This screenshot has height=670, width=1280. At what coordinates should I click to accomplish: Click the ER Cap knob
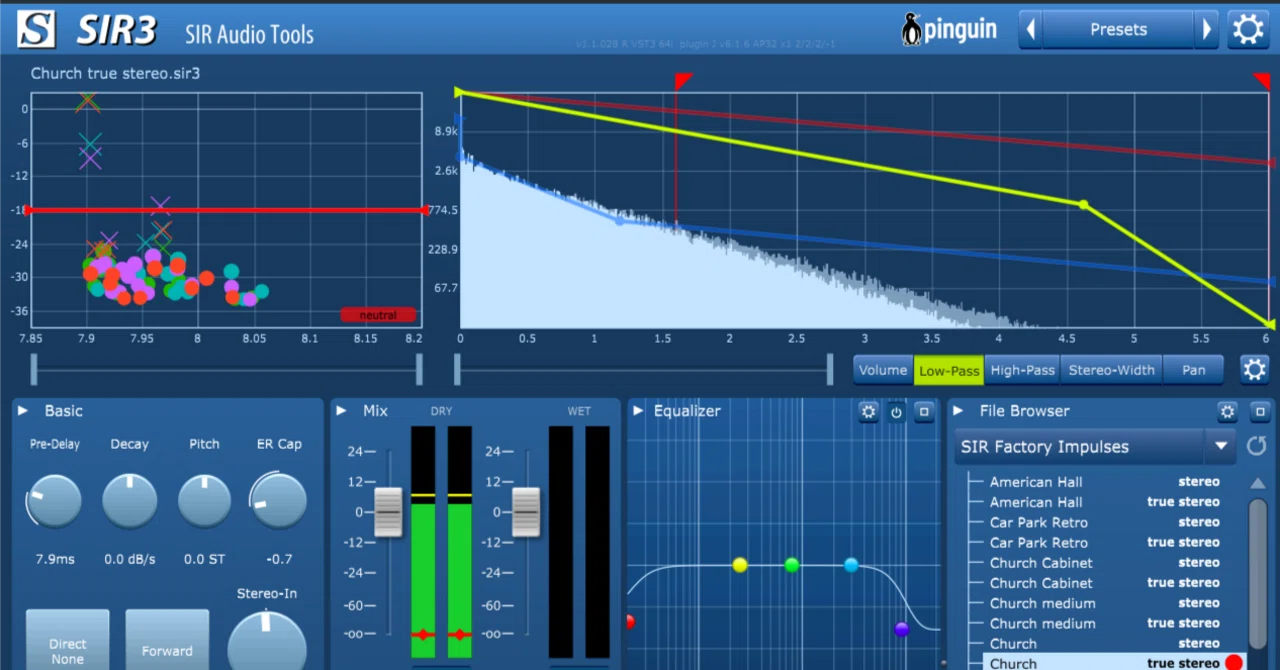[x=279, y=501]
